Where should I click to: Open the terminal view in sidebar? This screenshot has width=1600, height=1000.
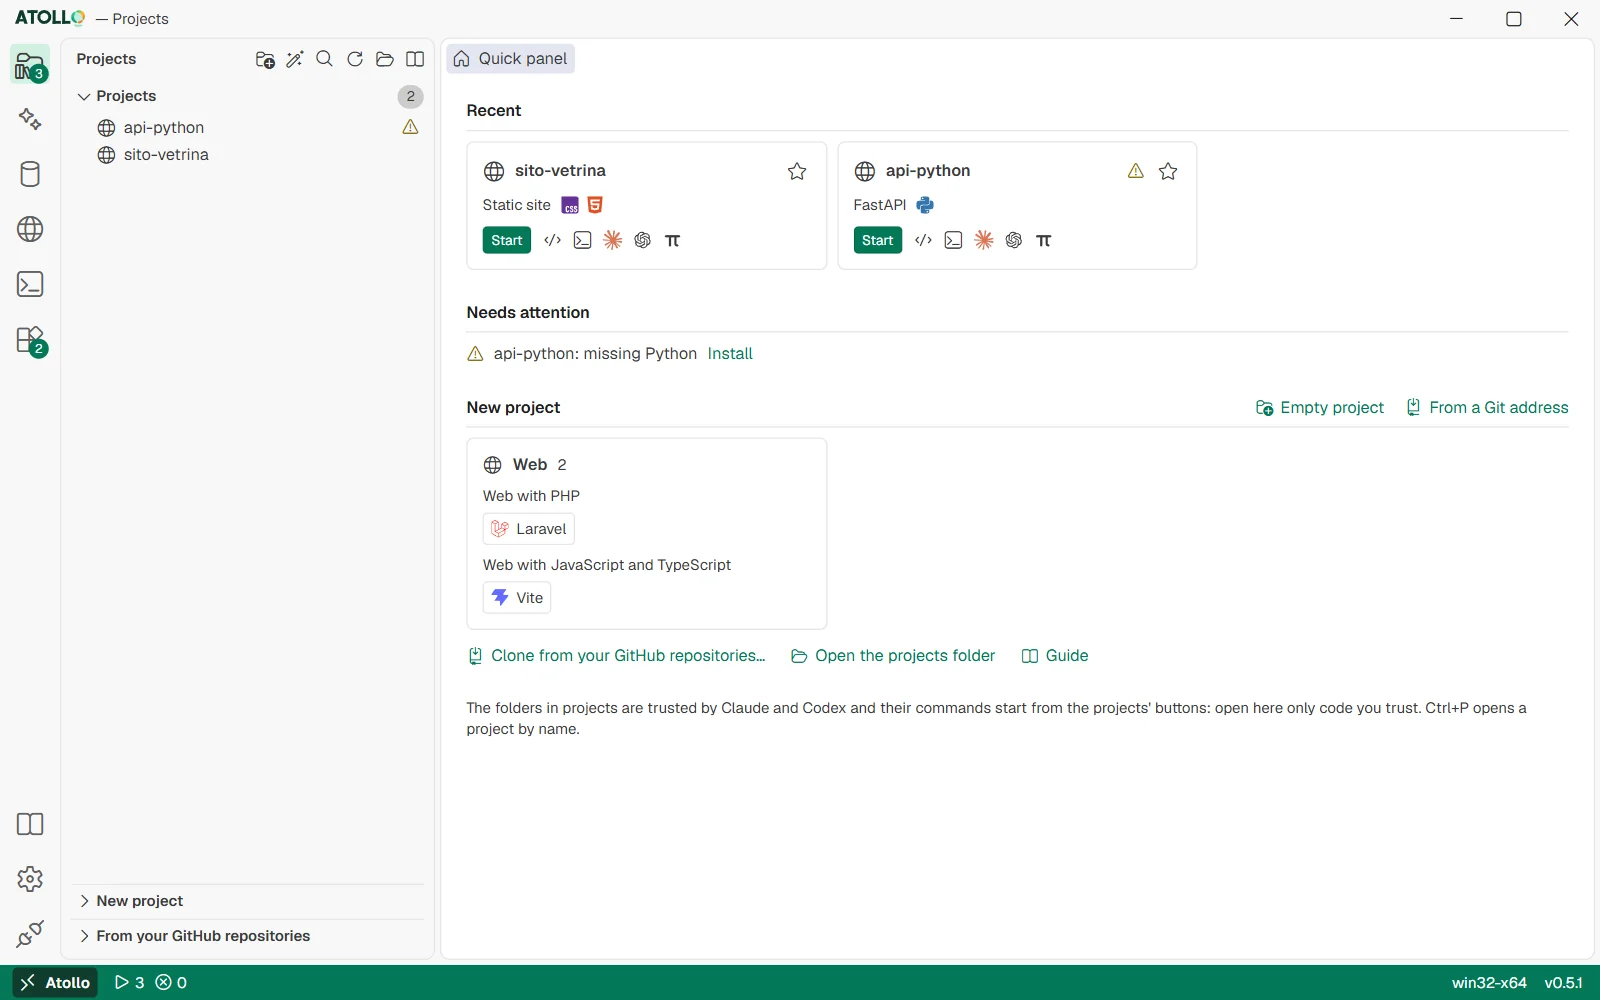click(x=30, y=284)
